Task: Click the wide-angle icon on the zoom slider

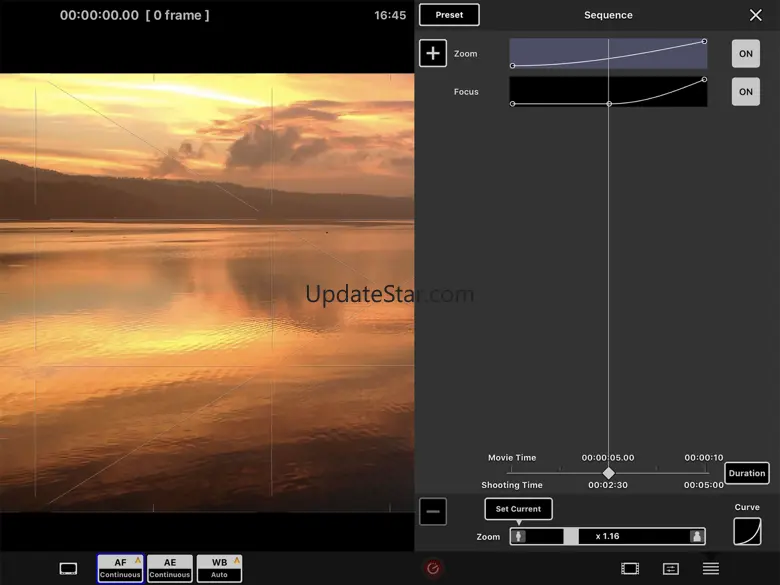Action: click(x=518, y=536)
